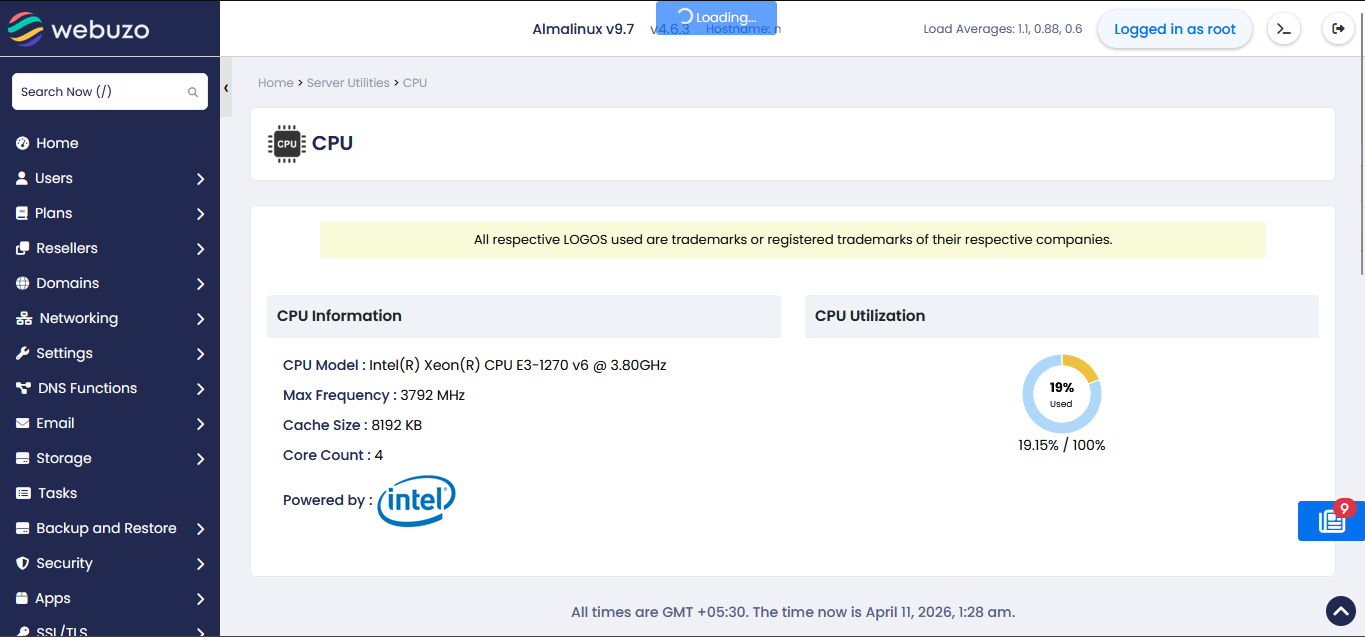Collapse the sidebar using the arrow handle
This screenshot has width=1365, height=637.
(226, 88)
